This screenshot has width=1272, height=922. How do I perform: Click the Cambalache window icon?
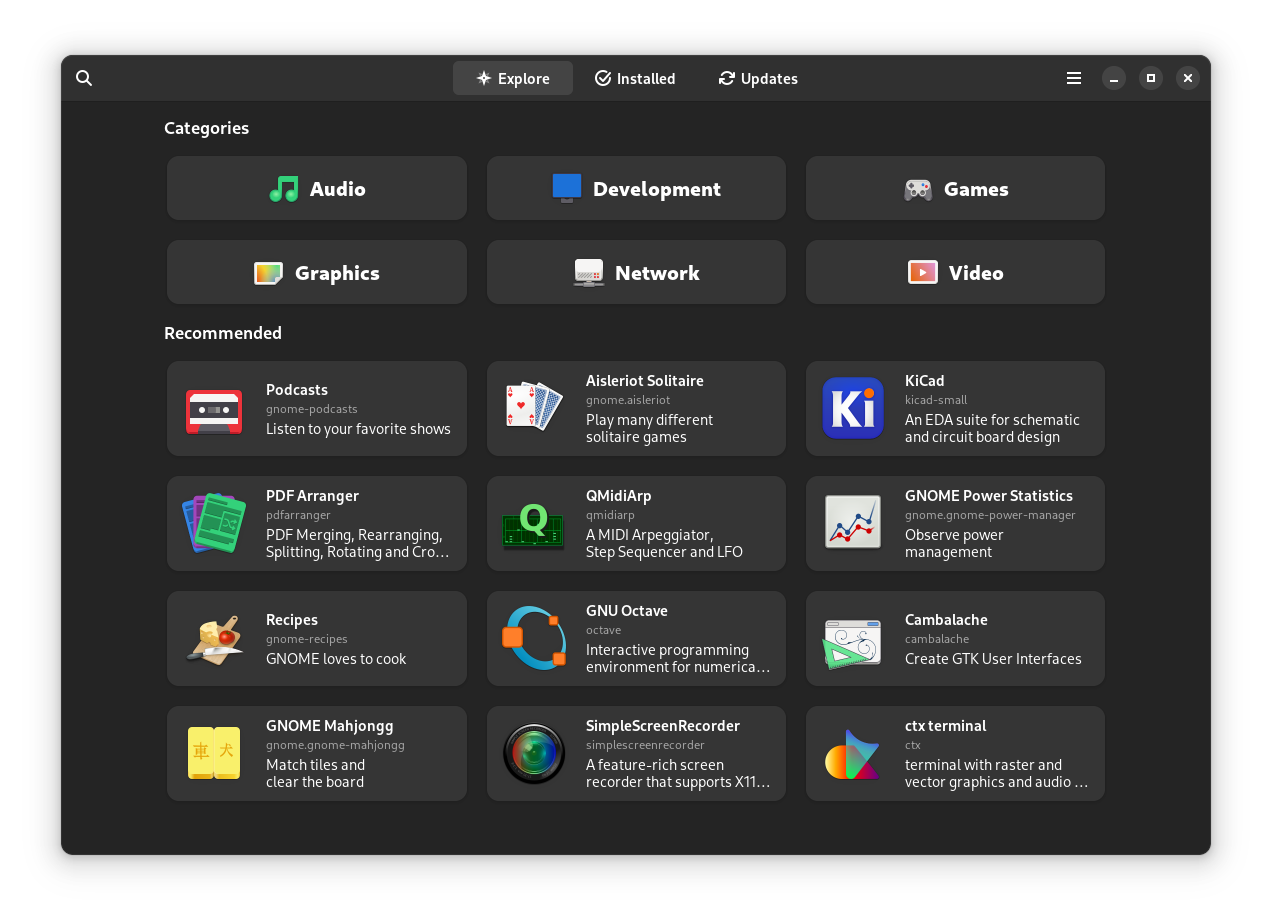coord(853,642)
